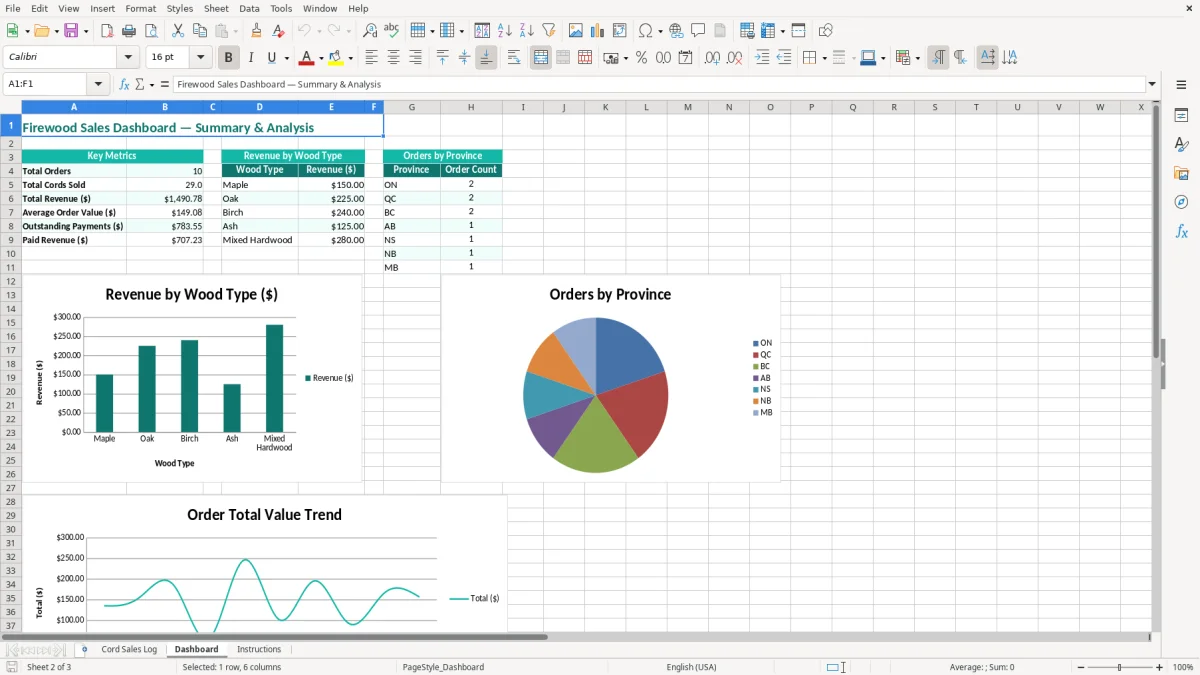
Task: Expand the Name Box dropdown
Action: 98,84
